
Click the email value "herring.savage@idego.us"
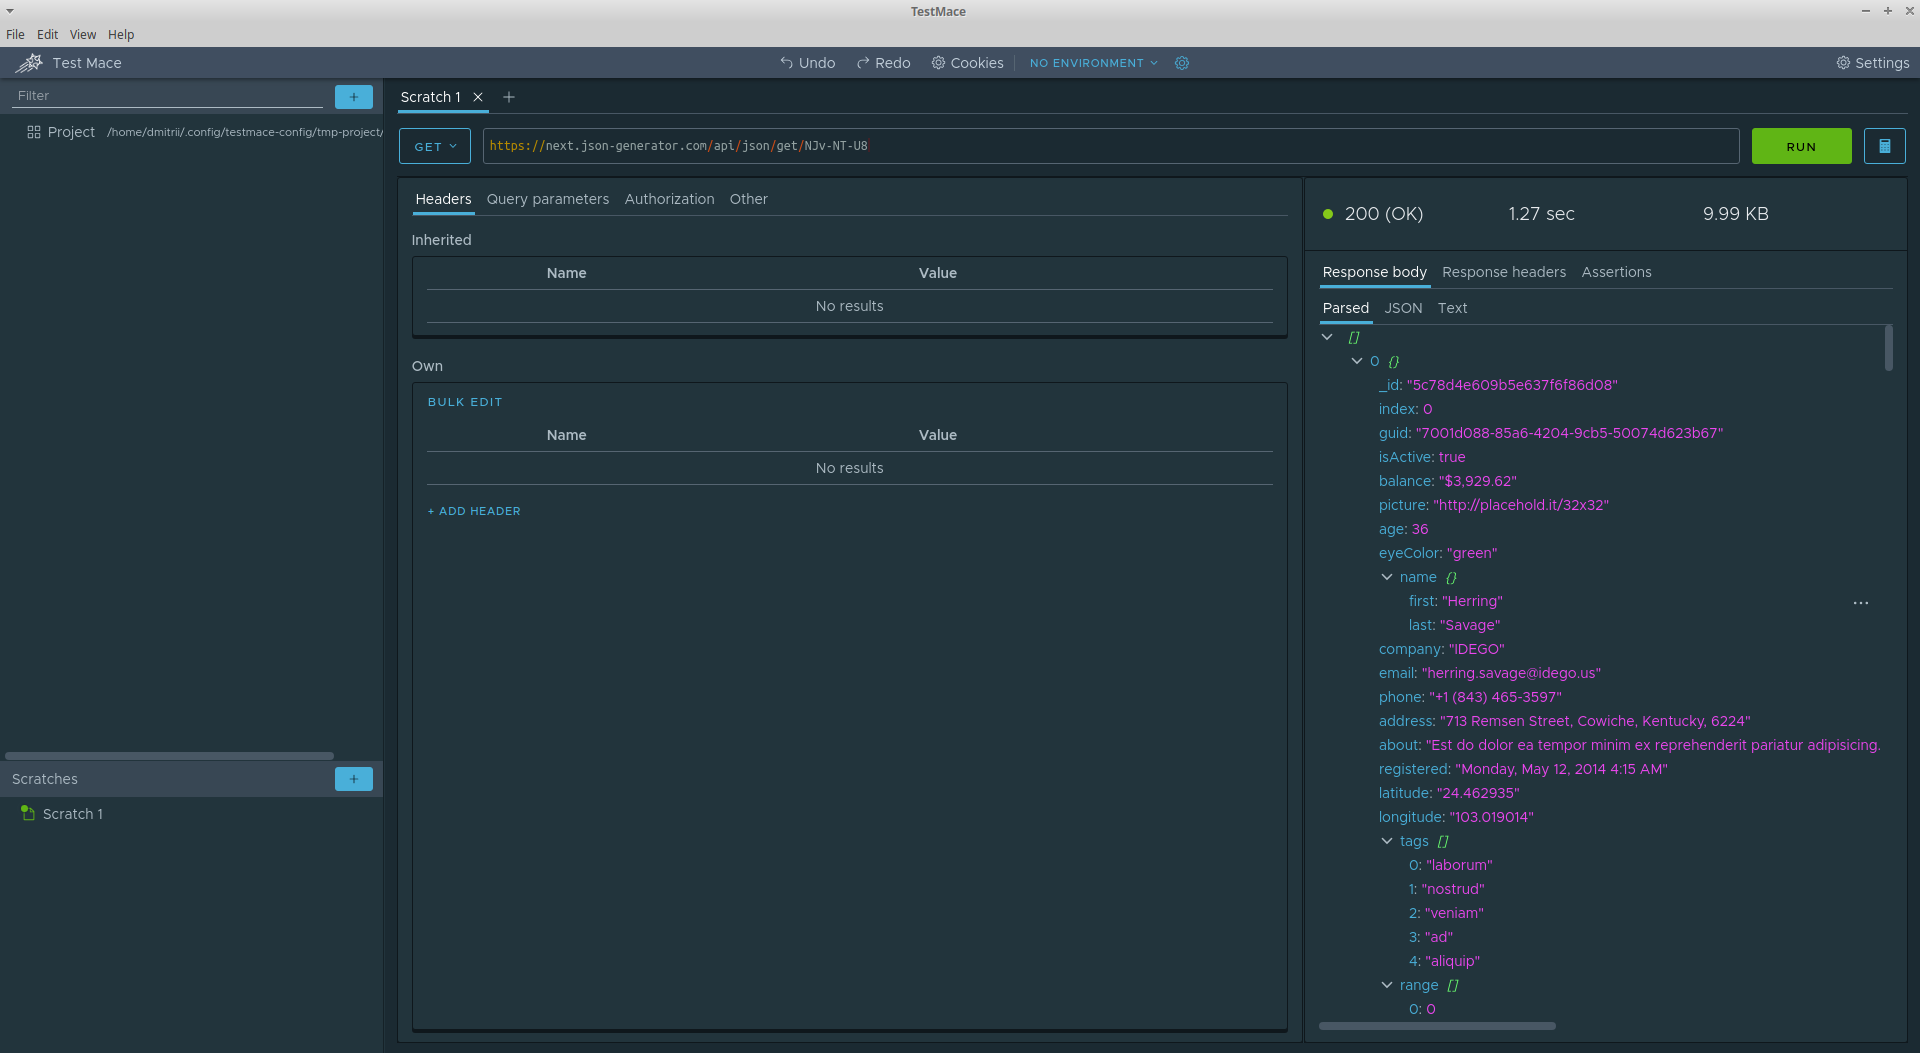1511,673
